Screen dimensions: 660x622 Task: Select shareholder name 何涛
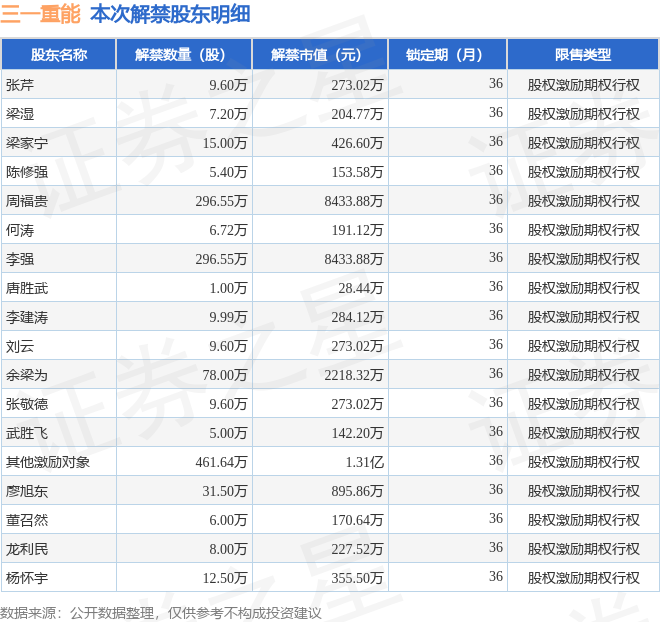click(x=20, y=230)
